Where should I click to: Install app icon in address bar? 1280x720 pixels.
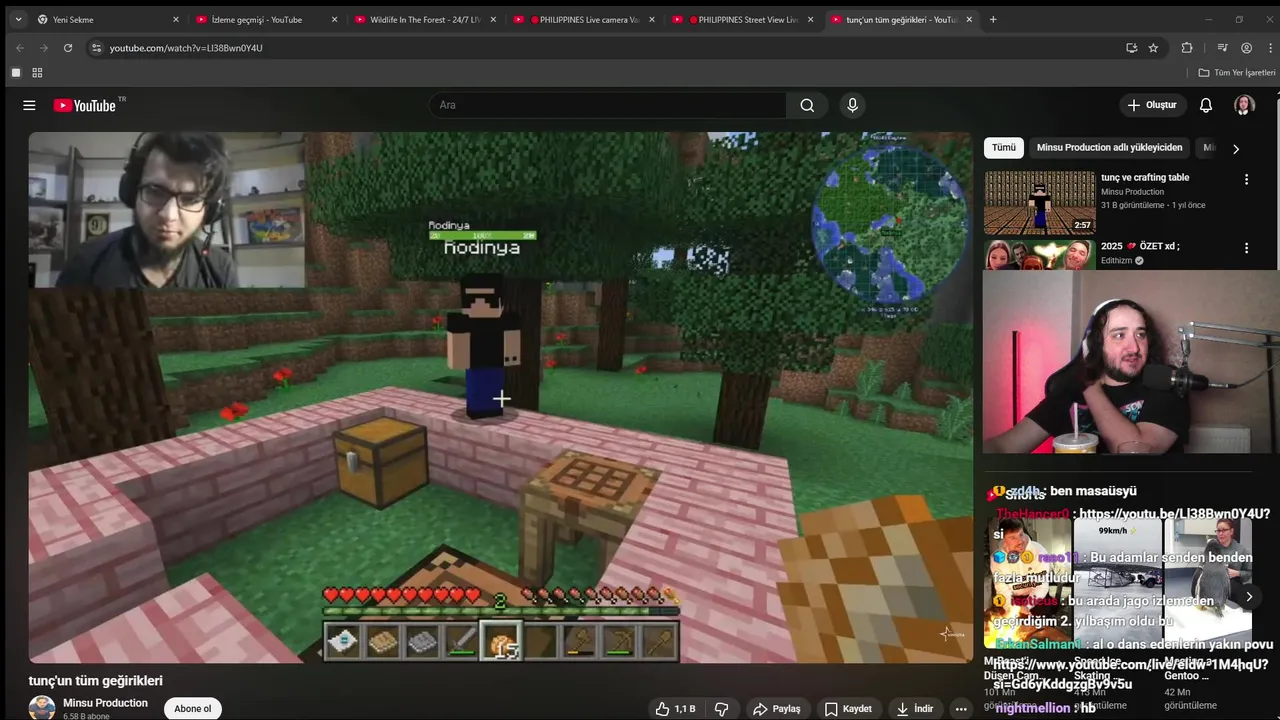1131,48
